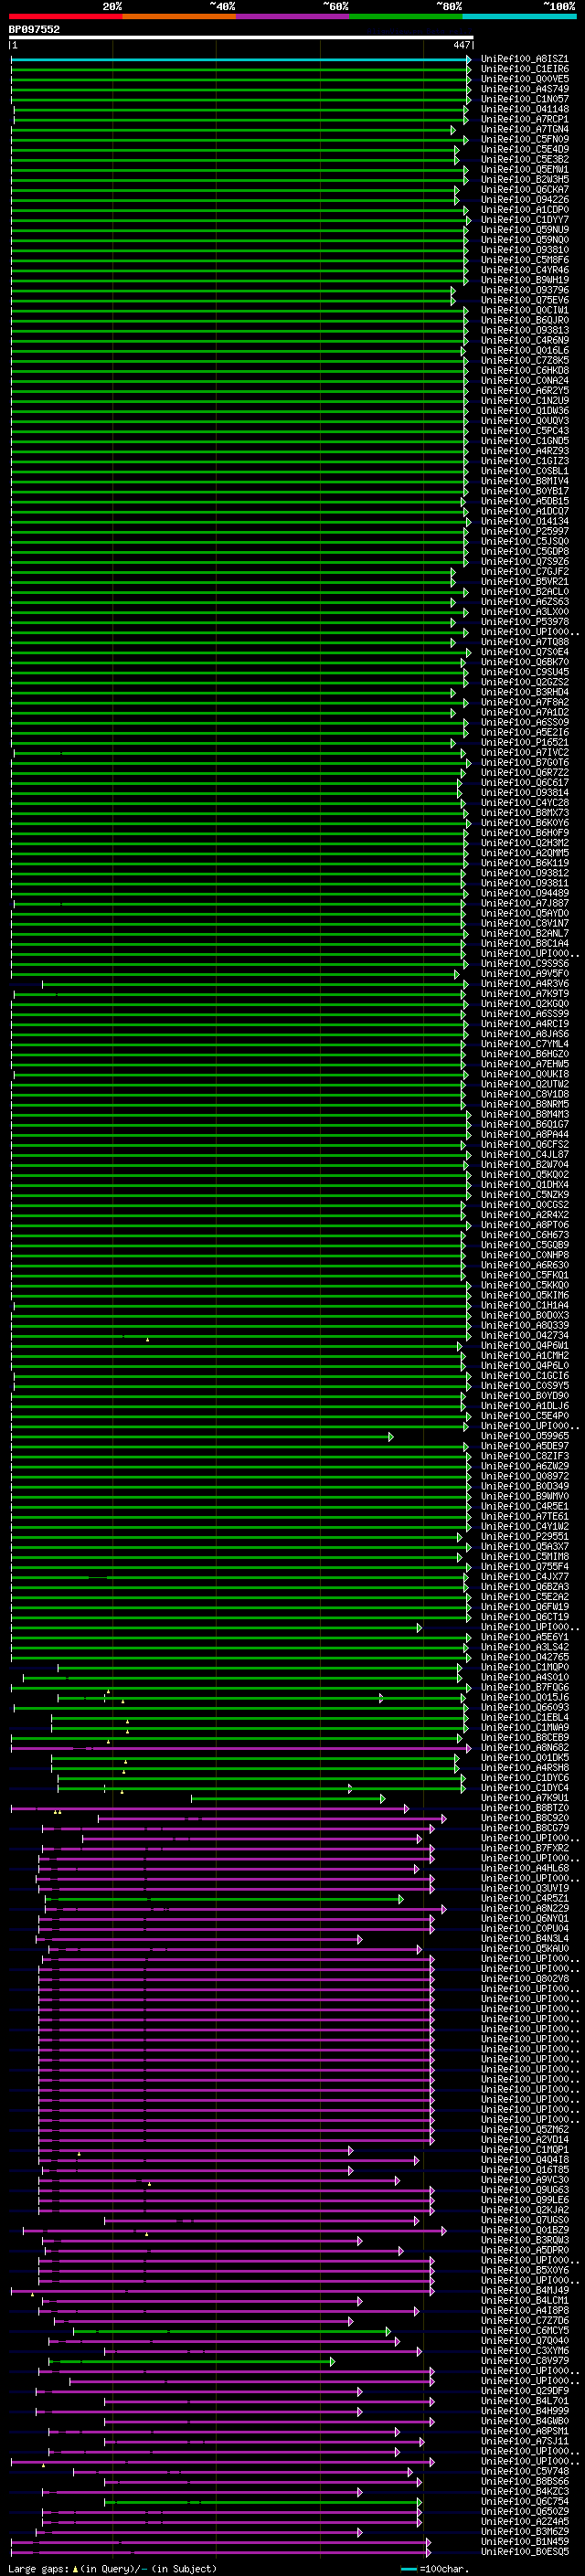This screenshot has width=585, height=2576.
Task: Click the UniRef100_O42765 label
Action: click(x=525, y=1658)
